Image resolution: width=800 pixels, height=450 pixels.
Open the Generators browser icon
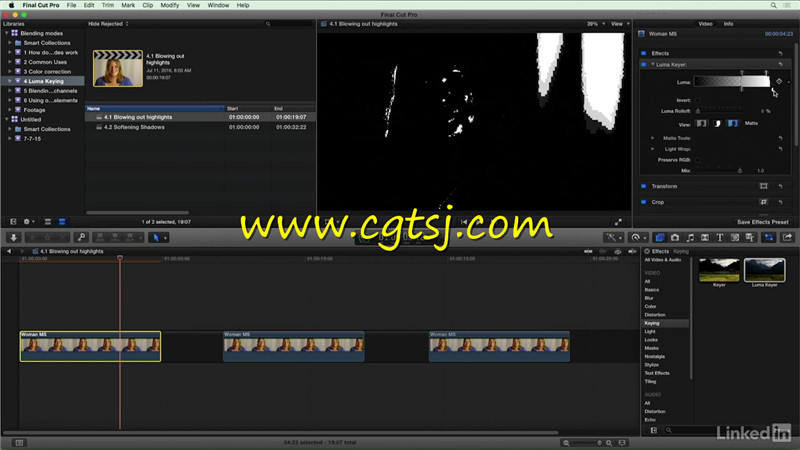735,238
